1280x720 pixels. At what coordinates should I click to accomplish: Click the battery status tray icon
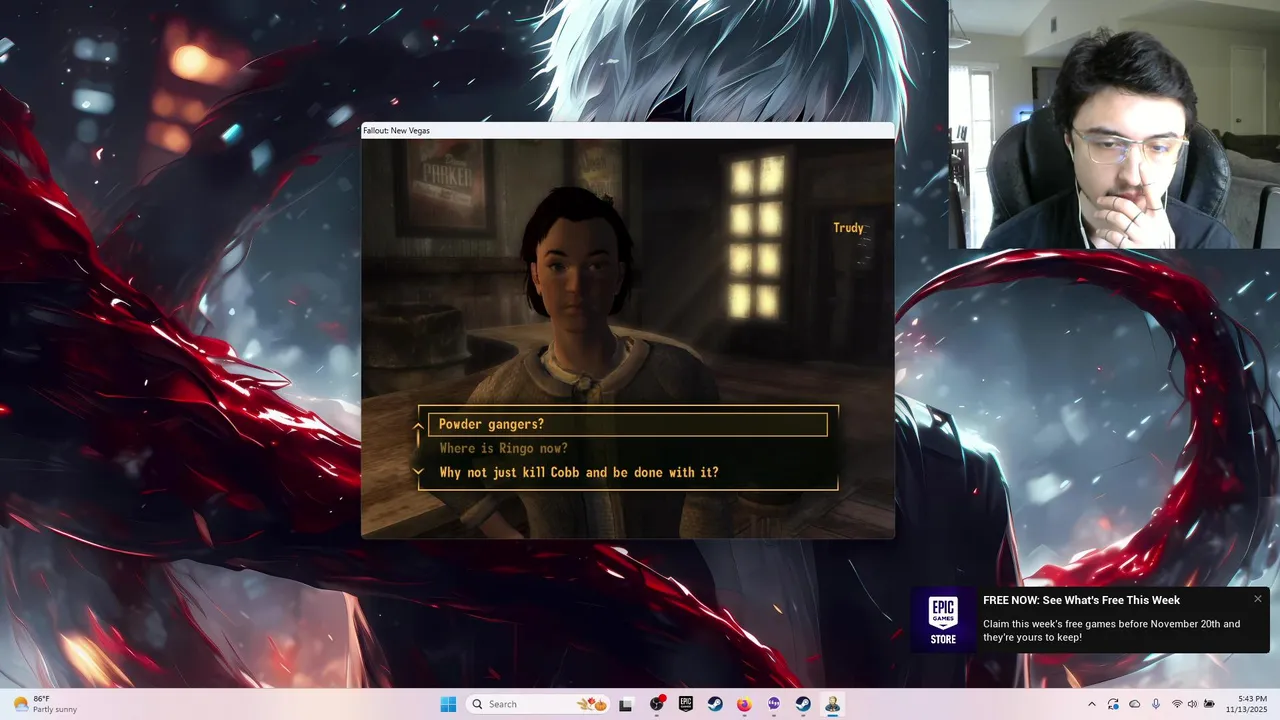click(1209, 704)
